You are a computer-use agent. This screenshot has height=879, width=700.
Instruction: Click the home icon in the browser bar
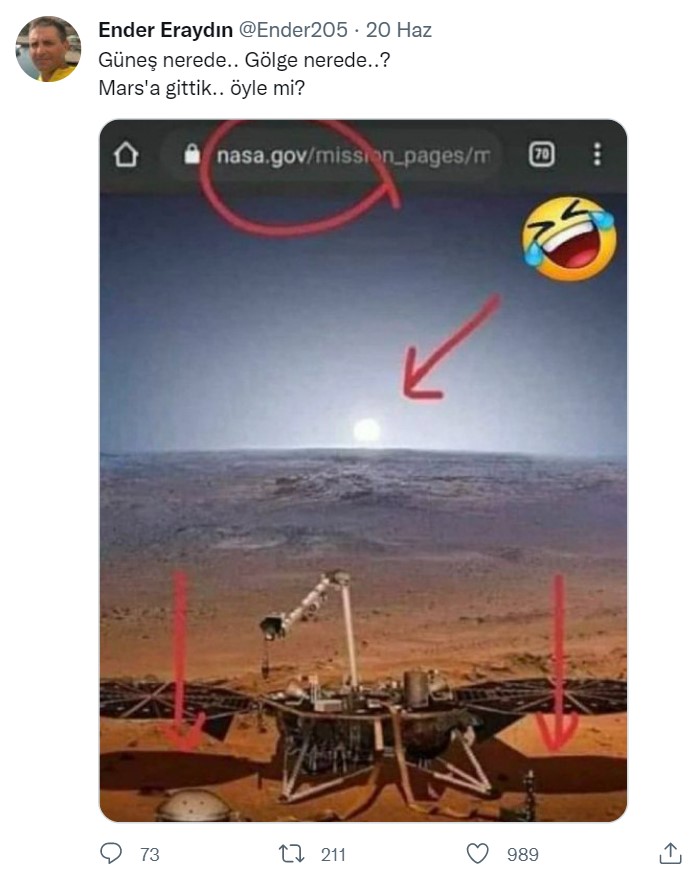pyautogui.click(x=126, y=154)
